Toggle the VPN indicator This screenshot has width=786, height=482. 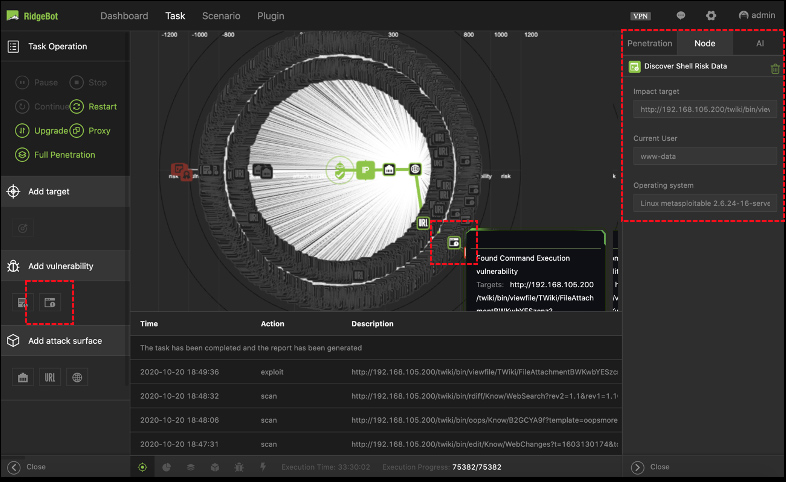point(640,16)
